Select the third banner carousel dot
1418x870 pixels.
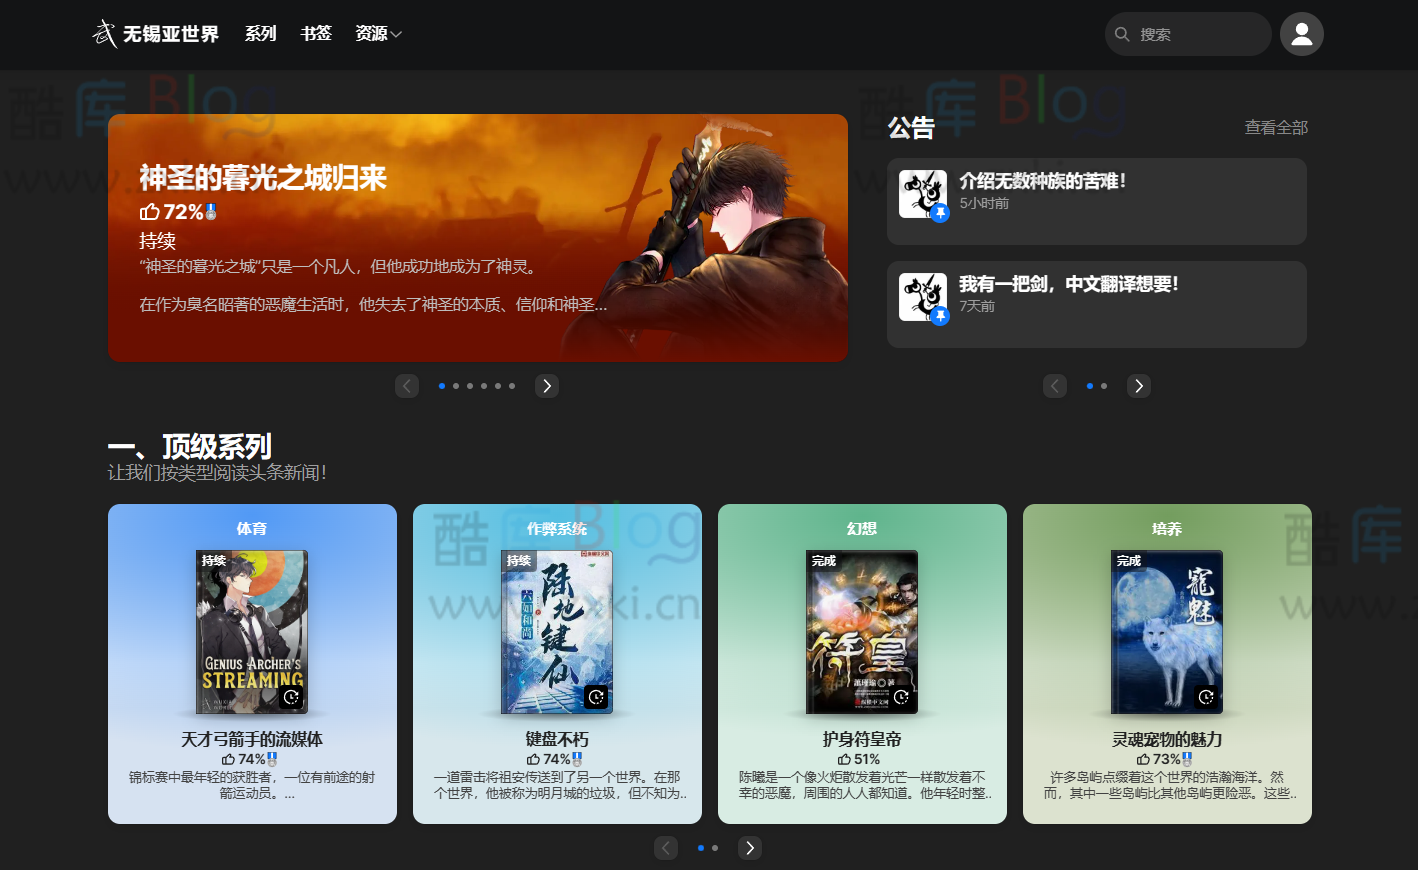click(x=470, y=385)
